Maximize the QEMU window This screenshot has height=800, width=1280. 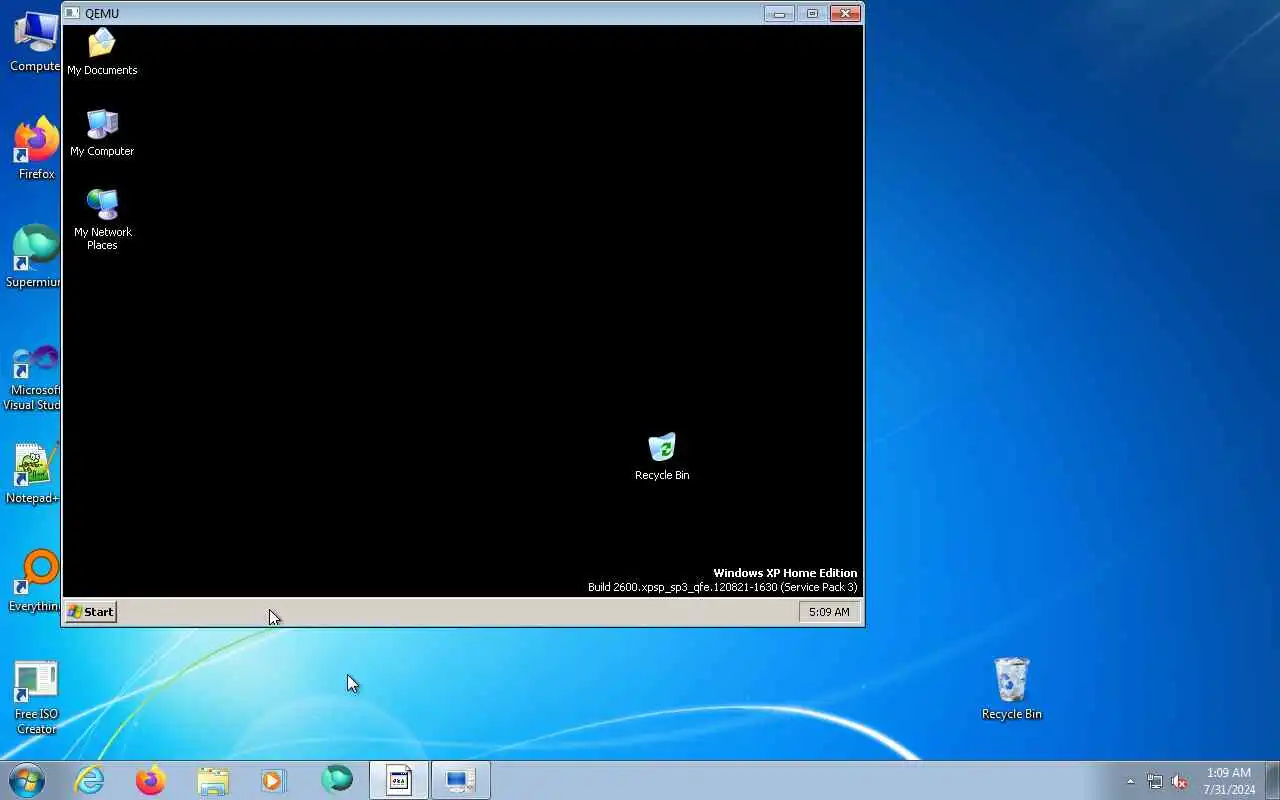(812, 14)
